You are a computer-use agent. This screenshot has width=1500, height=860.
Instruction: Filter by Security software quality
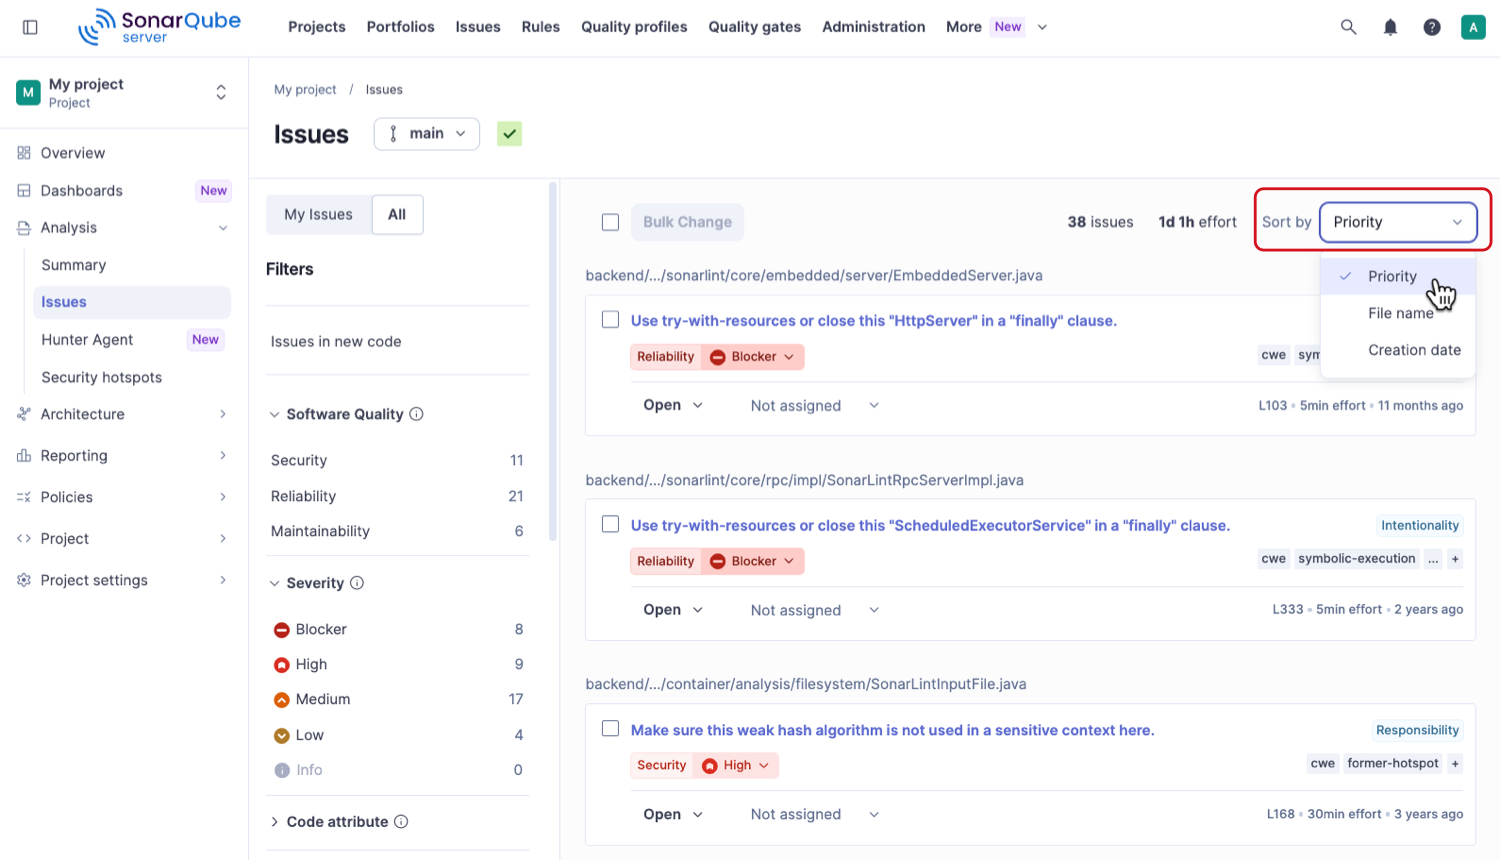click(x=397, y=460)
